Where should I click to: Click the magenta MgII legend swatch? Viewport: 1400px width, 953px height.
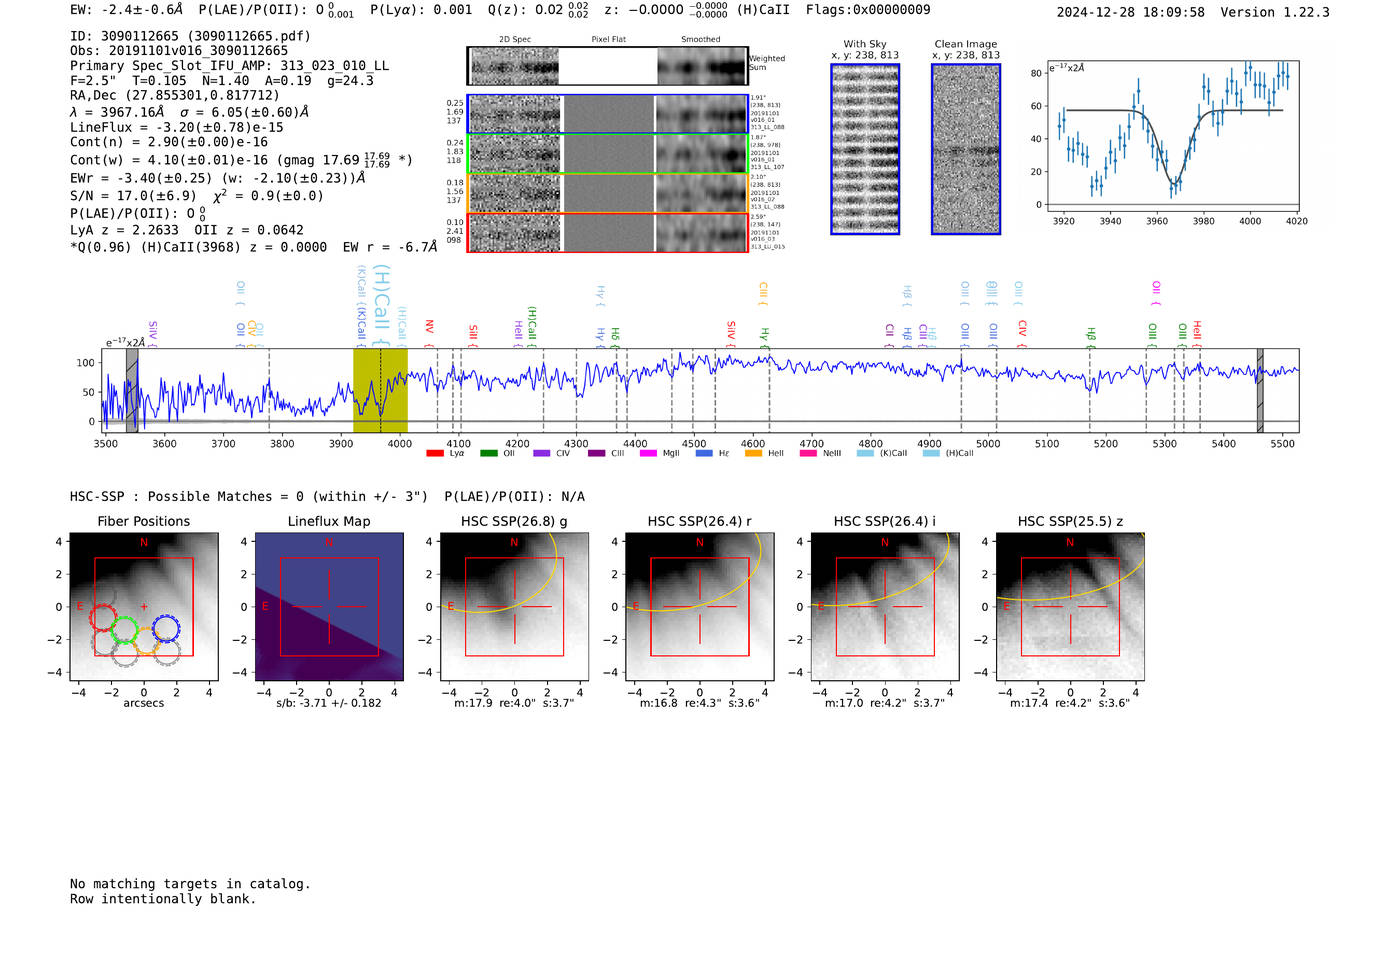[649, 453]
